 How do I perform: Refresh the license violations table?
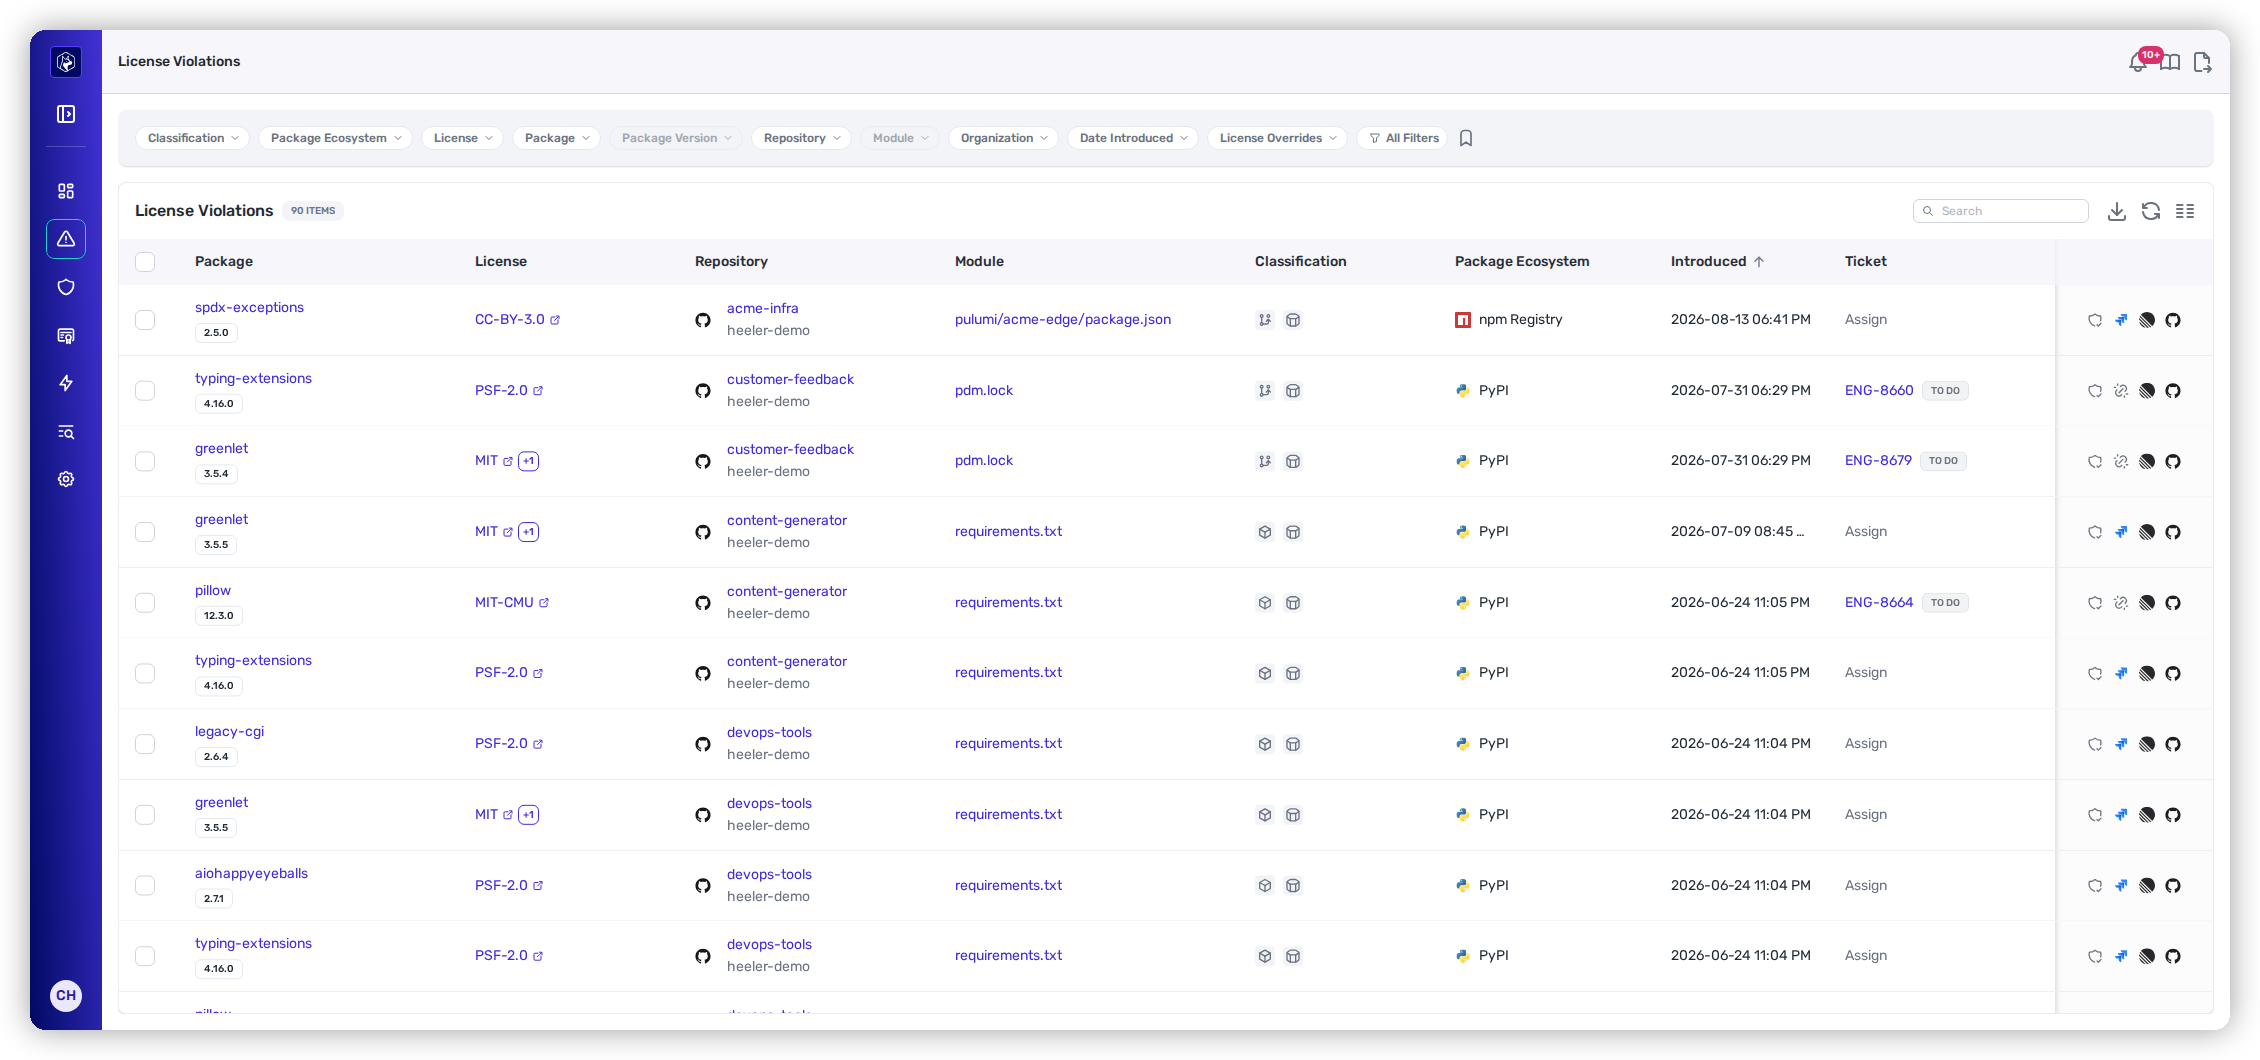tap(2151, 211)
